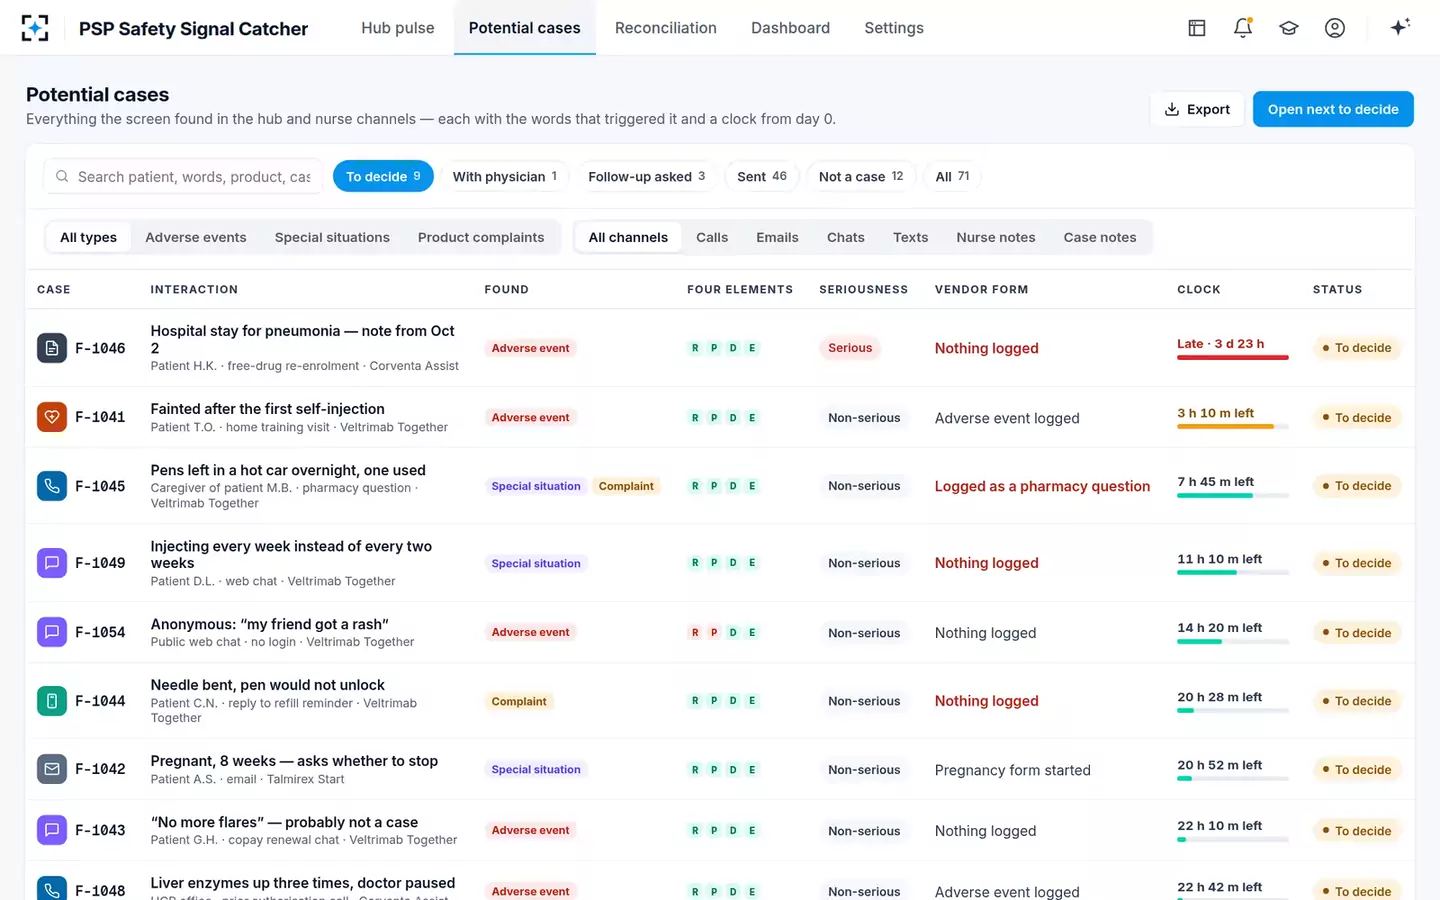
Task: Click the magnifier icon in the search box
Action: [62, 177]
